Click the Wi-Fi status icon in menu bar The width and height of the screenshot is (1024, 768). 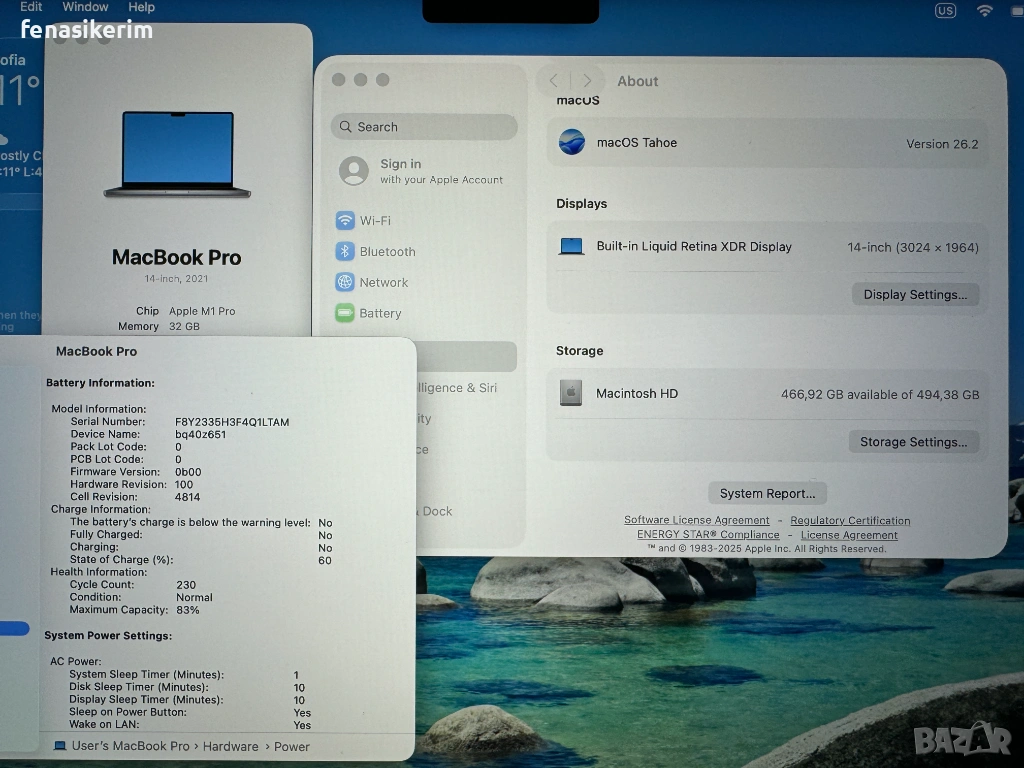tap(985, 10)
